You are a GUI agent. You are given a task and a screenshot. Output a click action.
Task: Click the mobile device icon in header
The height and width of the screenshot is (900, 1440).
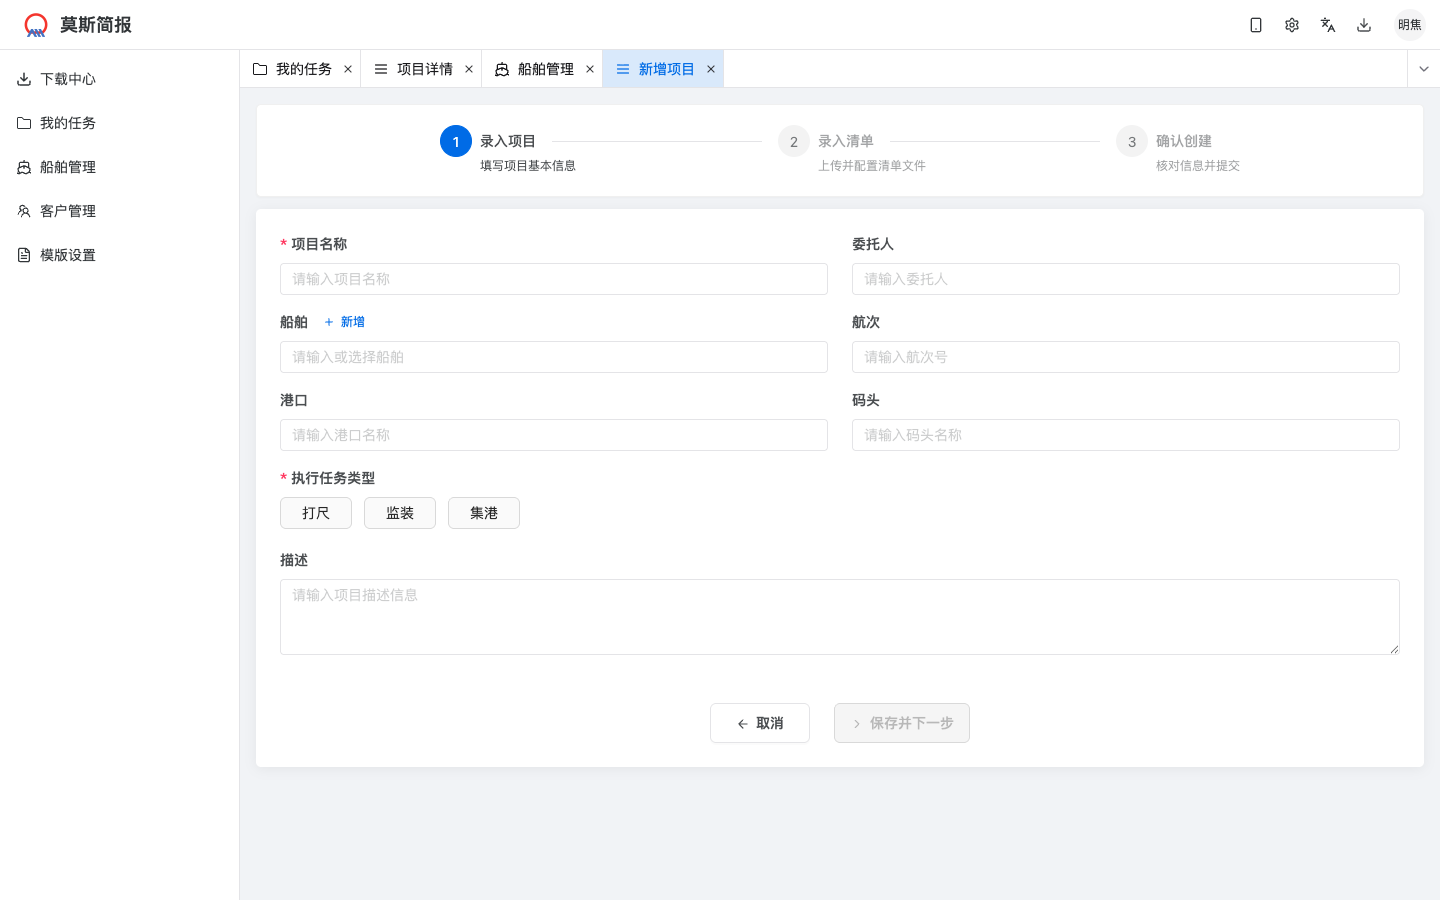1256,25
